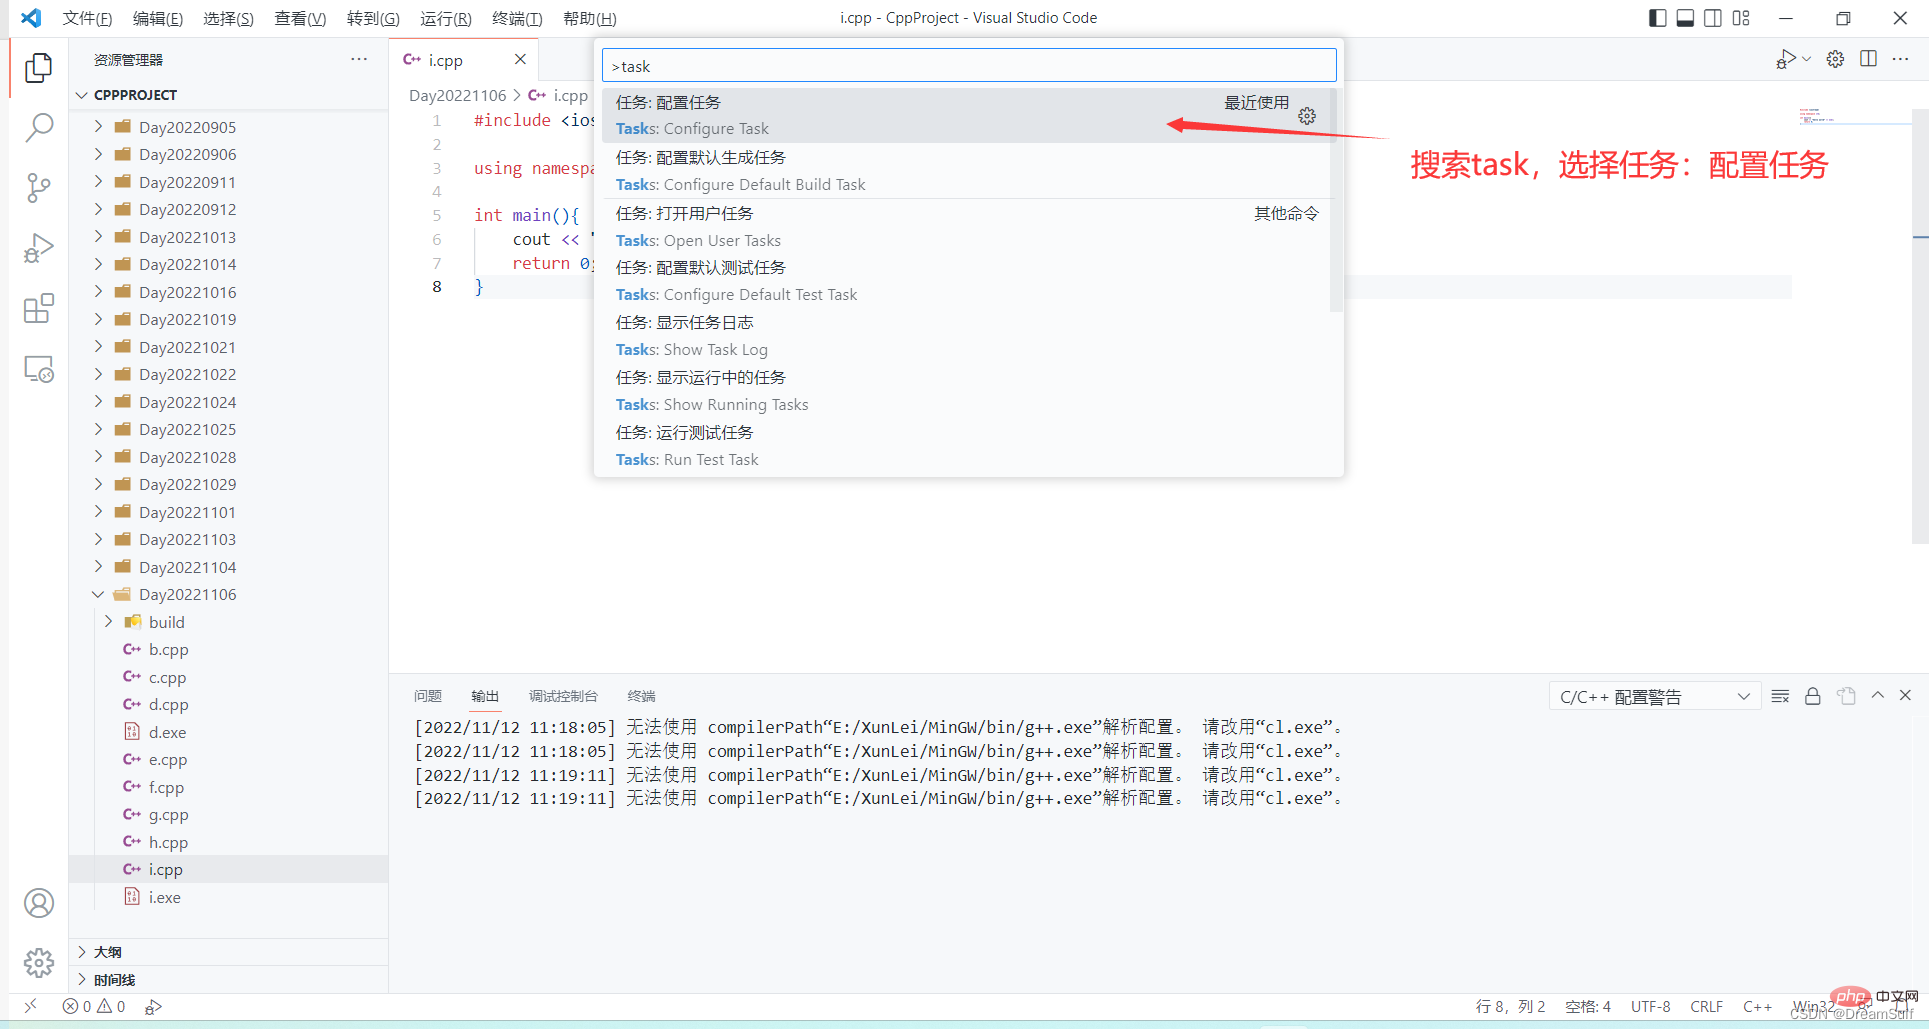
Task: Click the command palette input field
Action: [x=967, y=65]
